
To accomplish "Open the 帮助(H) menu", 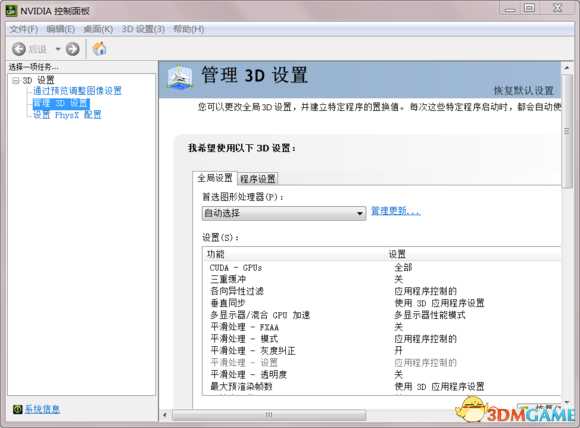I will click(189, 29).
